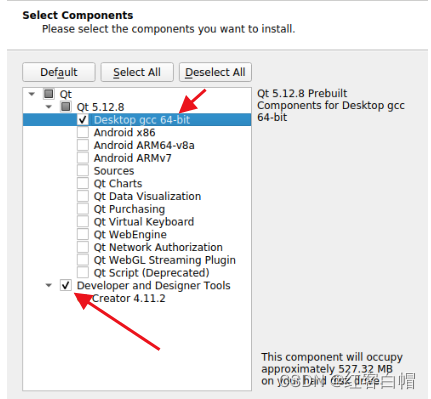Screen dimensions: 431x399
Task: Collapse the Developer and Designer Tools branch
Action: [x=49, y=285]
